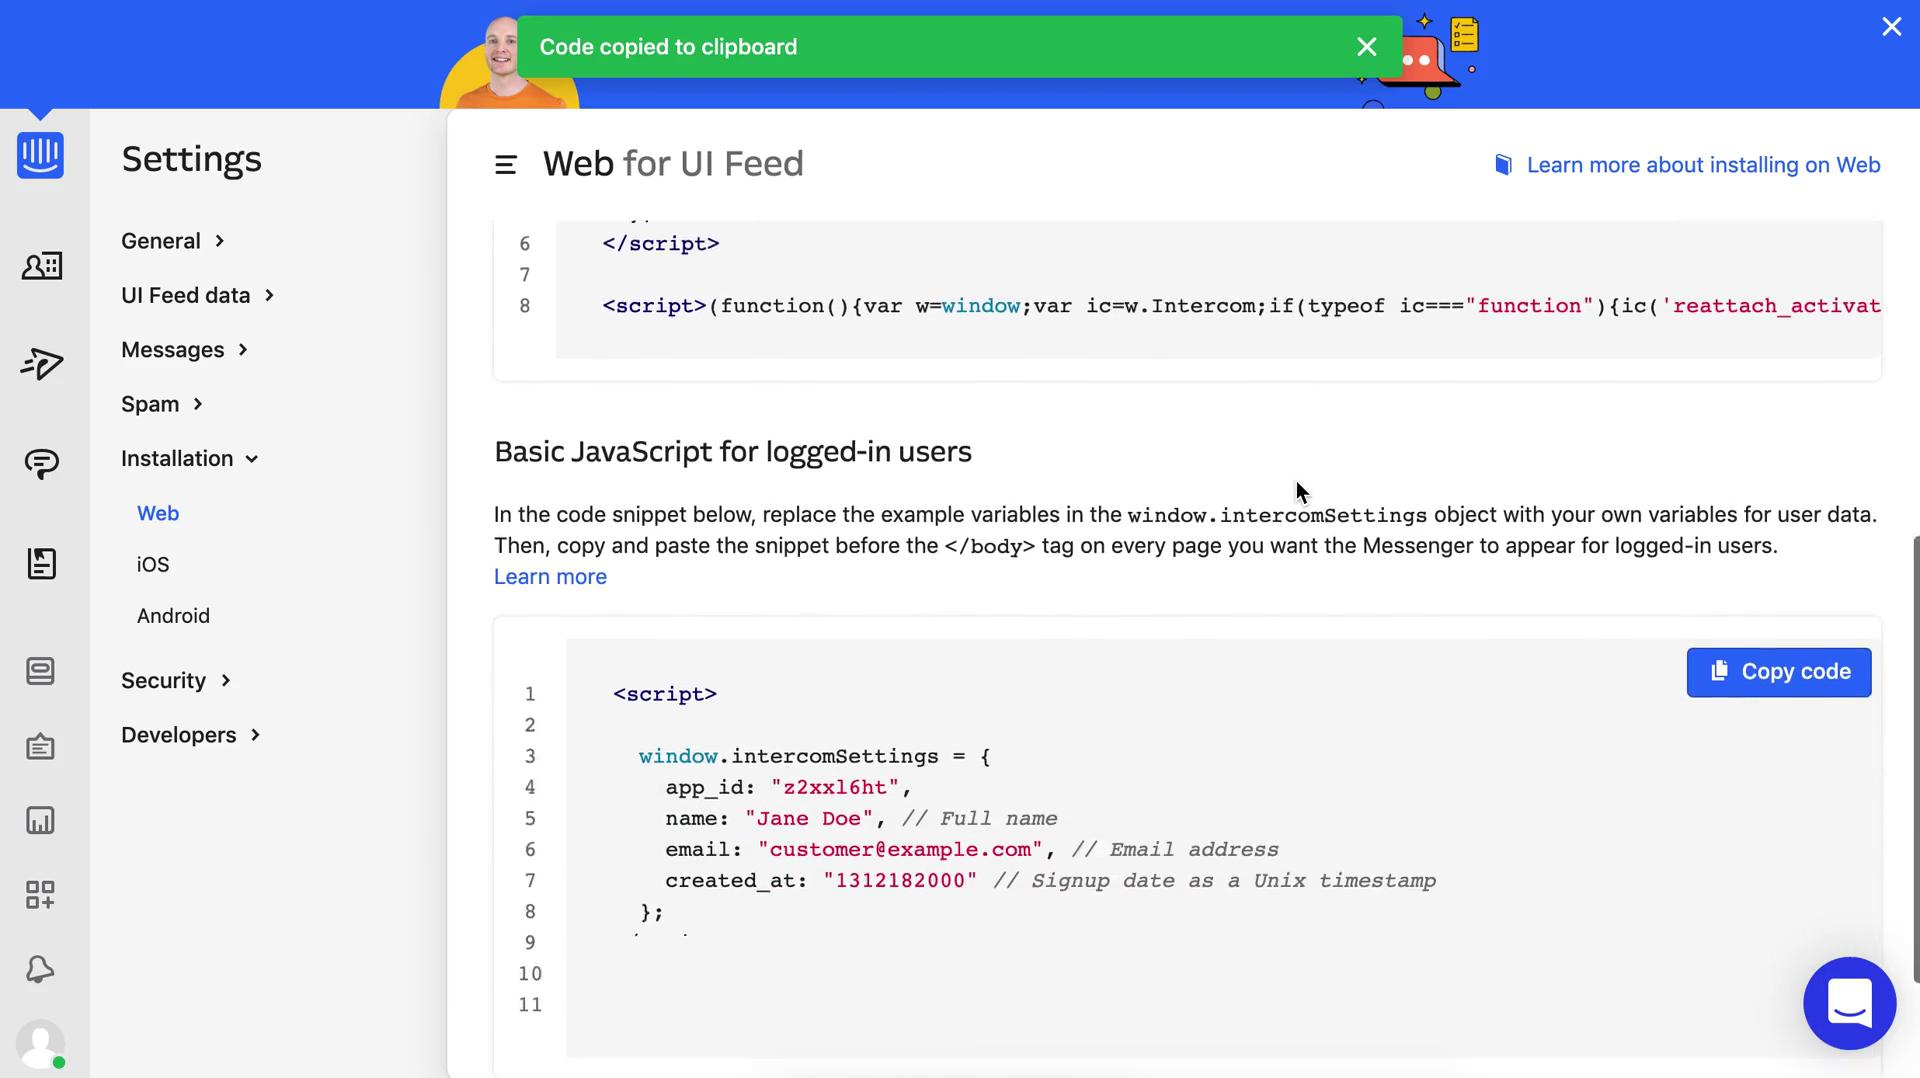This screenshot has width=1920, height=1078.
Task: Click the Basic JavaScript for logged-in users heading
Action: point(733,452)
